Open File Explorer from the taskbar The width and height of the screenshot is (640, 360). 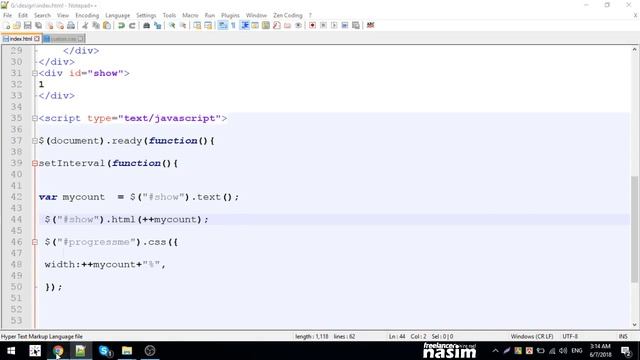(x=127, y=351)
